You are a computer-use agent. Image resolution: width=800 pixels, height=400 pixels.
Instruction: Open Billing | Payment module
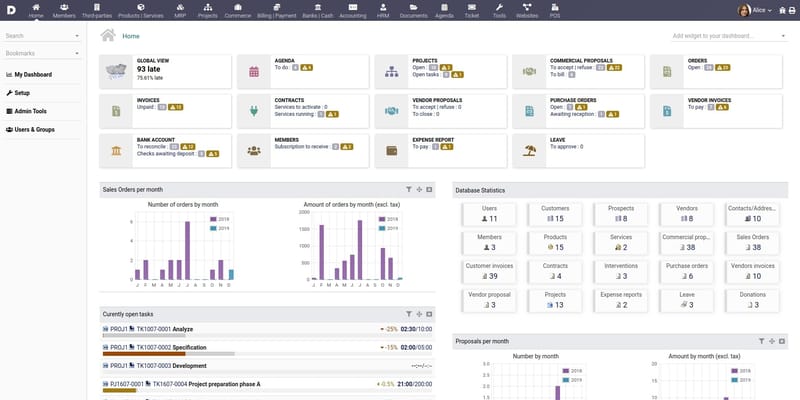pos(277,11)
